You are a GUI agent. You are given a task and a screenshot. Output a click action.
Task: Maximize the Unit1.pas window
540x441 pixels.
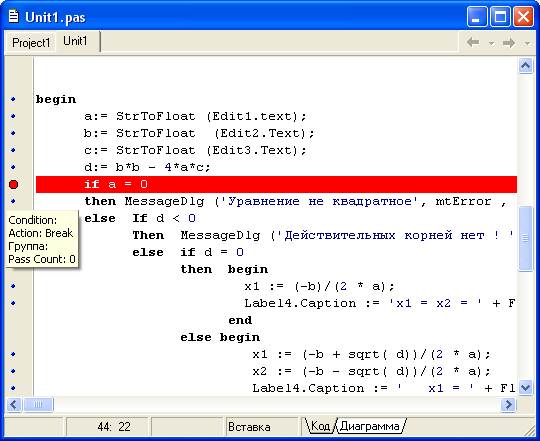[500, 16]
